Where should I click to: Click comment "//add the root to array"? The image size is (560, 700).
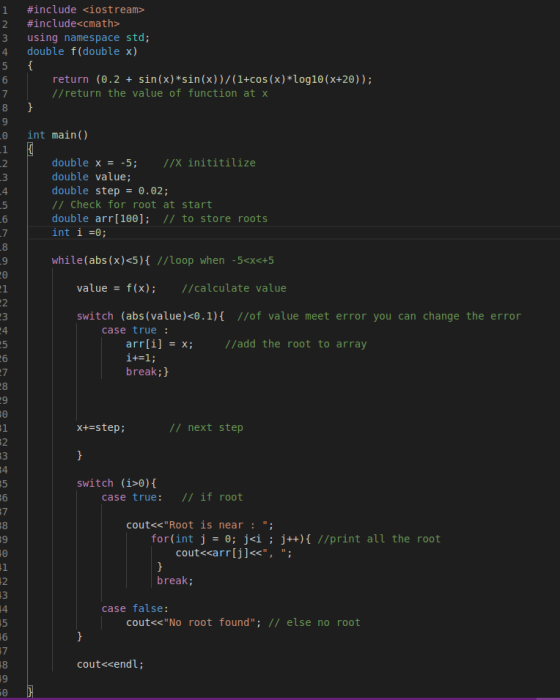(296, 344)
